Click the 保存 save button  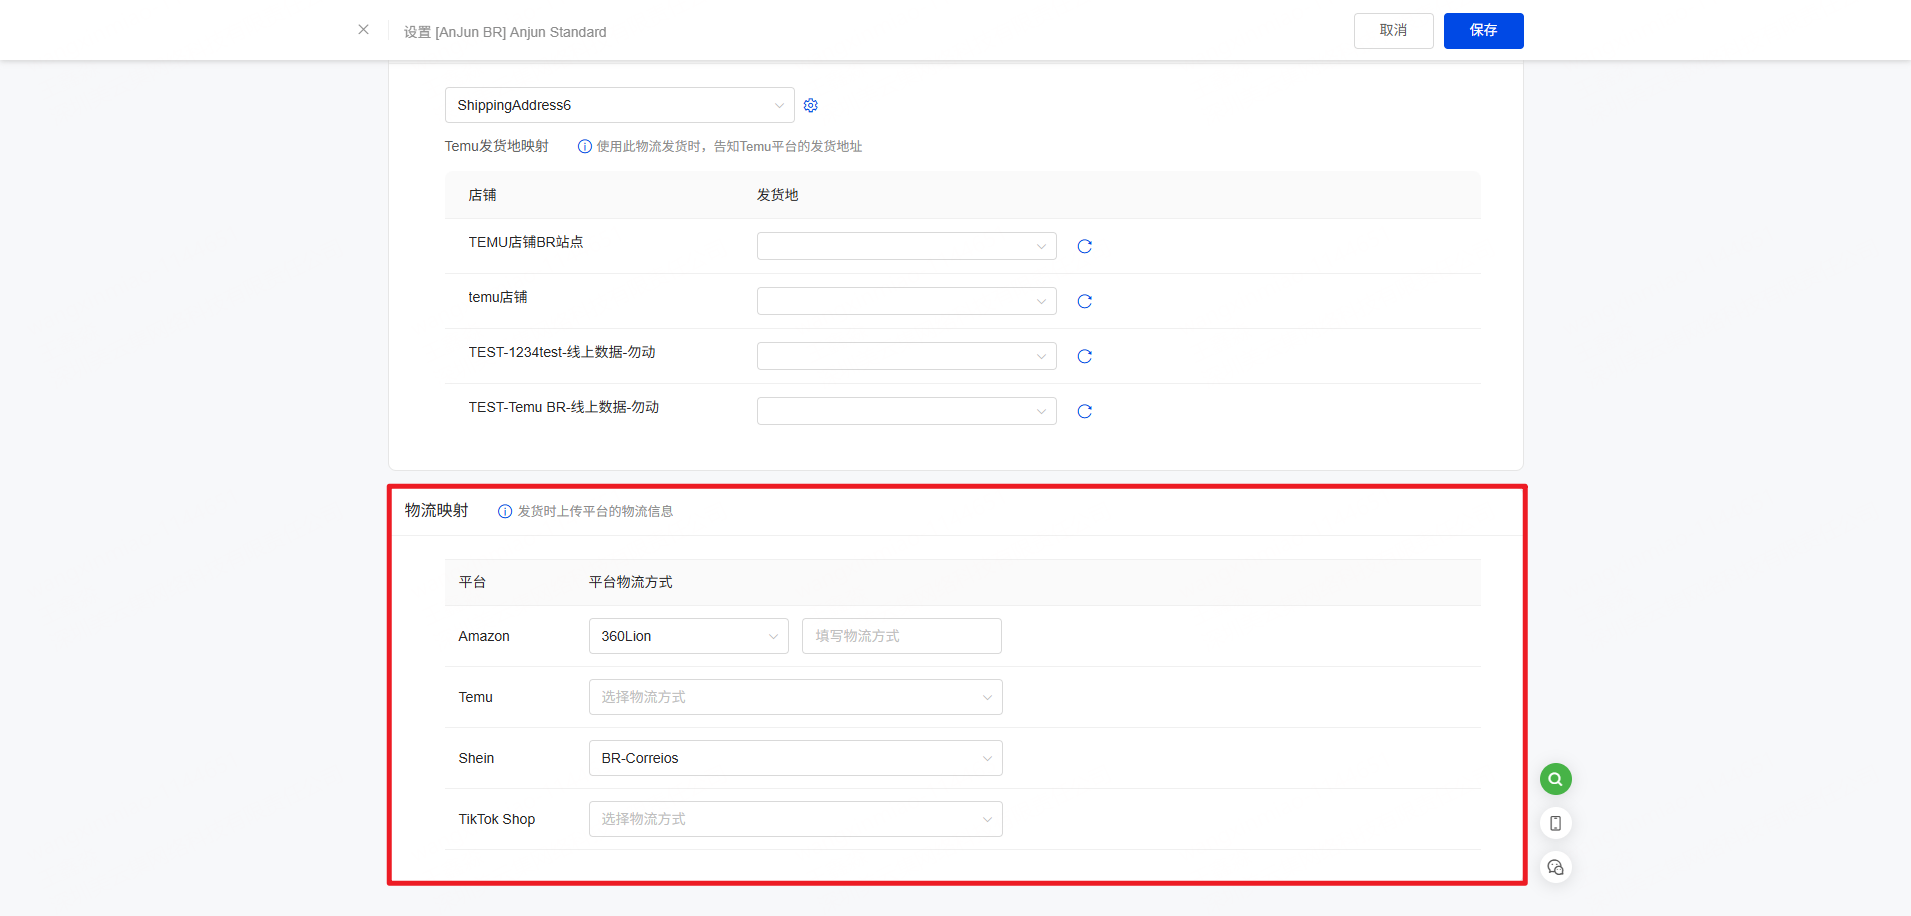(x=1483, y=31)
